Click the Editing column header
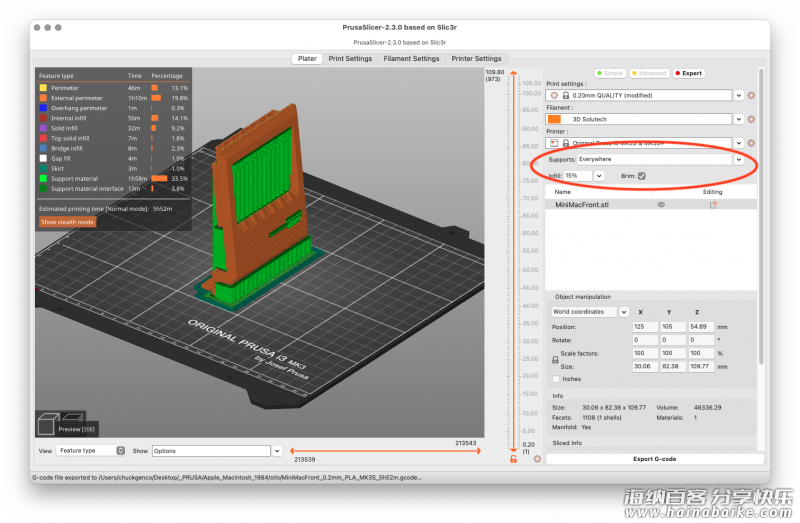The width and height of the screenshot is (800, 523). [x=712, y=192]
